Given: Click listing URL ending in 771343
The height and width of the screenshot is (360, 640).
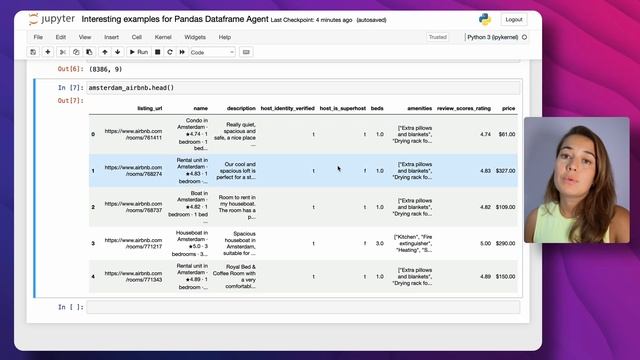Looking at the screenshot, I should pyautogui.click(x=133, y=276).
